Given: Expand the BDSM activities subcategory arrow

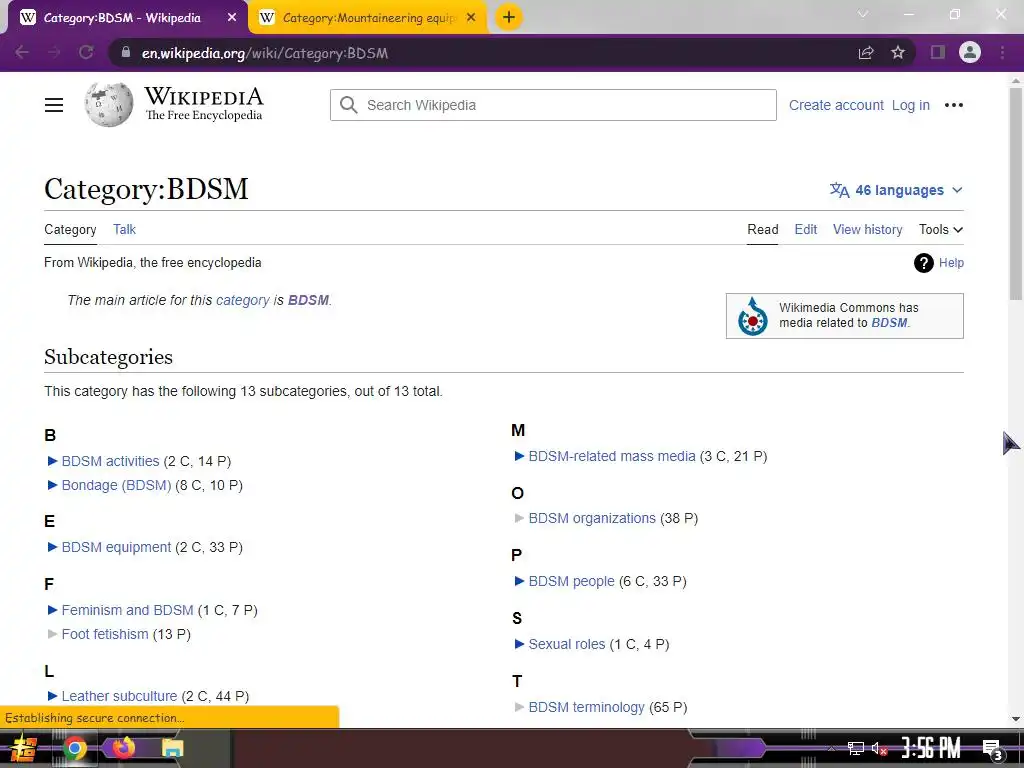Looking at the screenshot, I should 52,461.
